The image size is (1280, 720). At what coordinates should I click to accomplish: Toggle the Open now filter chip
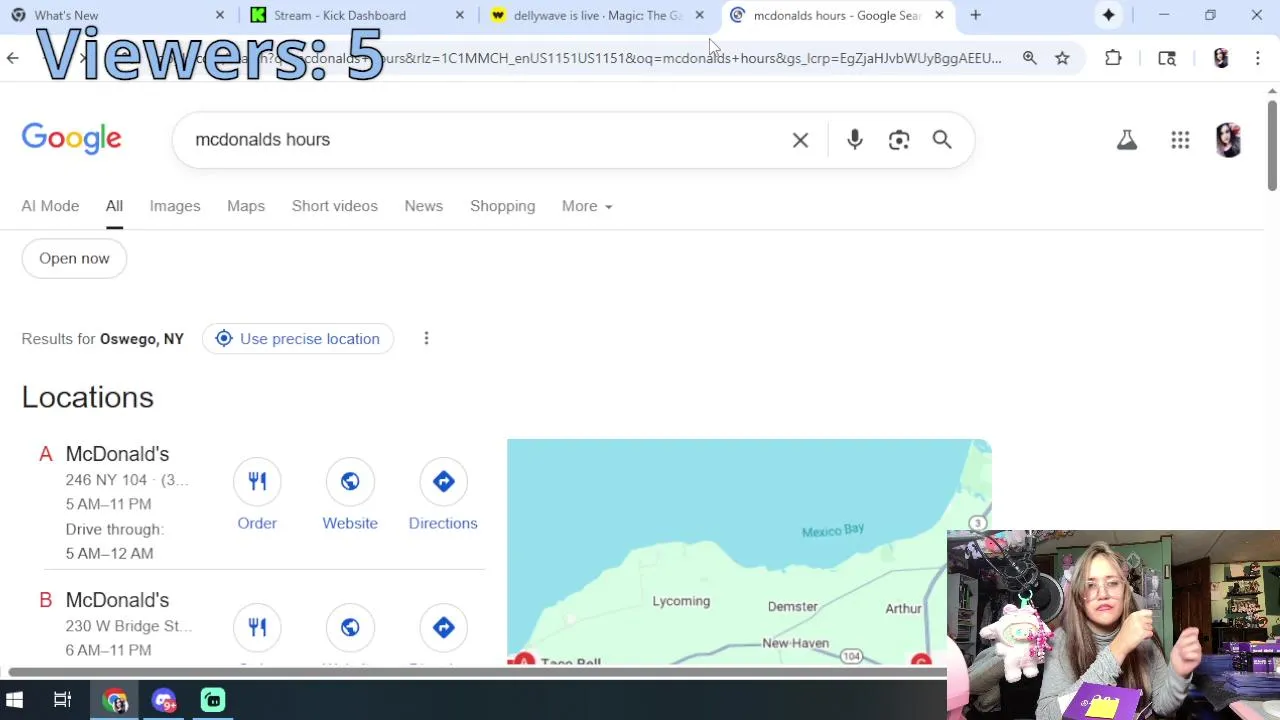point(74,258)
